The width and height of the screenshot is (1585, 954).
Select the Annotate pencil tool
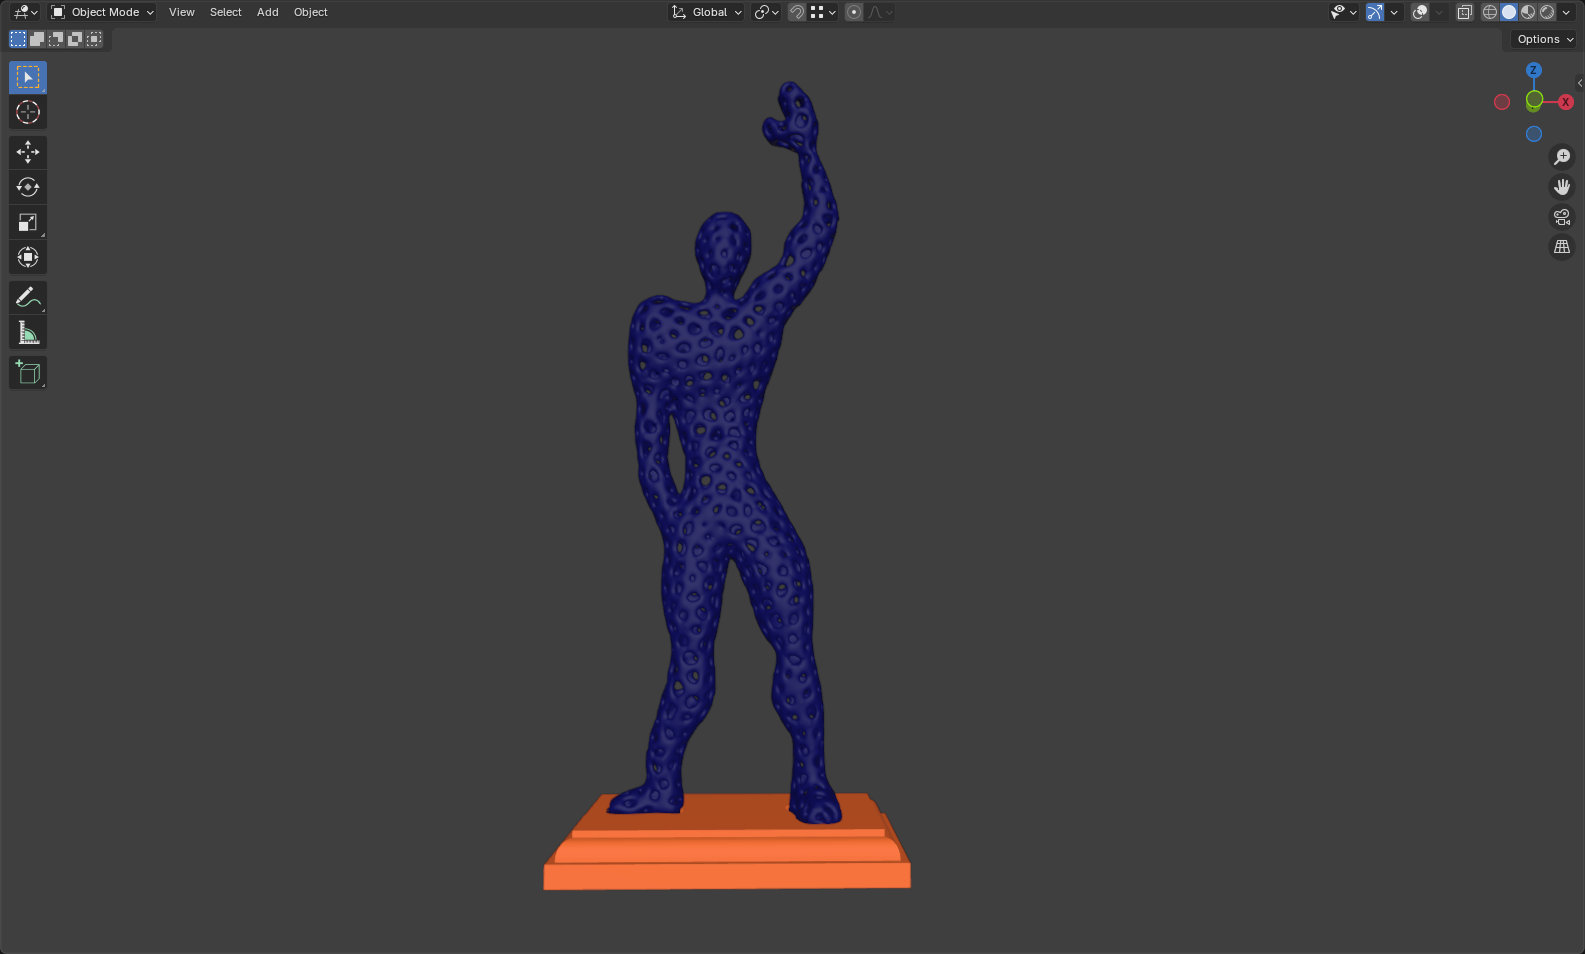pos(28,298)
